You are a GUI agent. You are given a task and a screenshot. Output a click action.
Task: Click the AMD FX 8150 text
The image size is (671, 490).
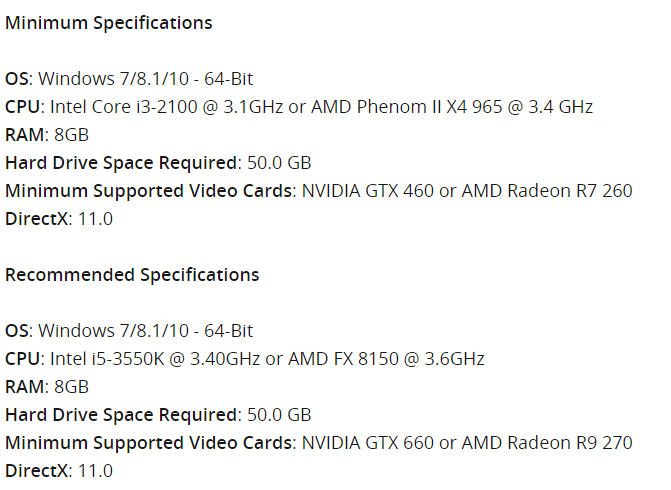[343, 359]
